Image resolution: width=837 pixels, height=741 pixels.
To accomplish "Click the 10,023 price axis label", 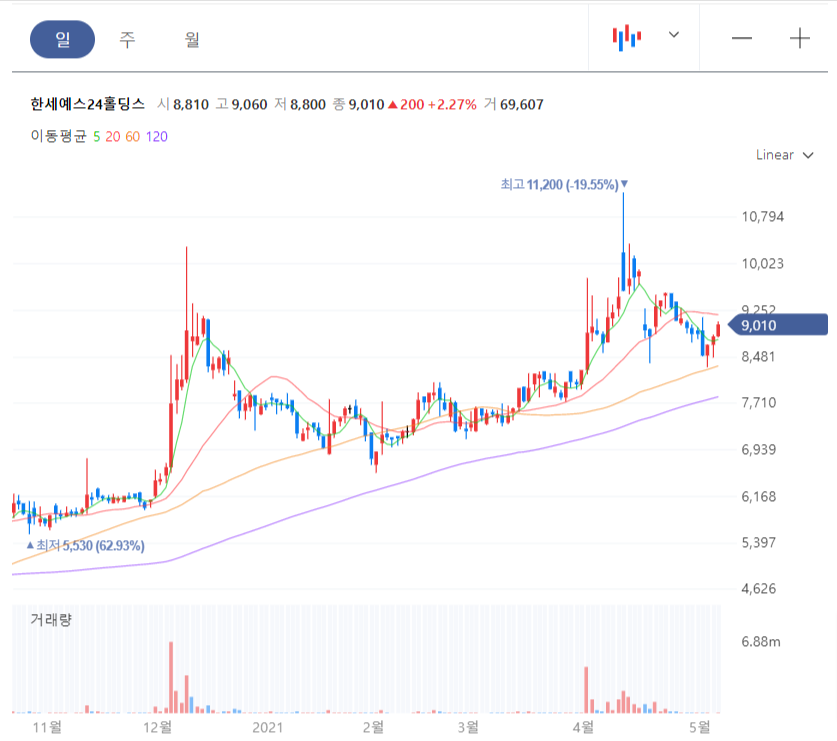I will coord(762,264).
